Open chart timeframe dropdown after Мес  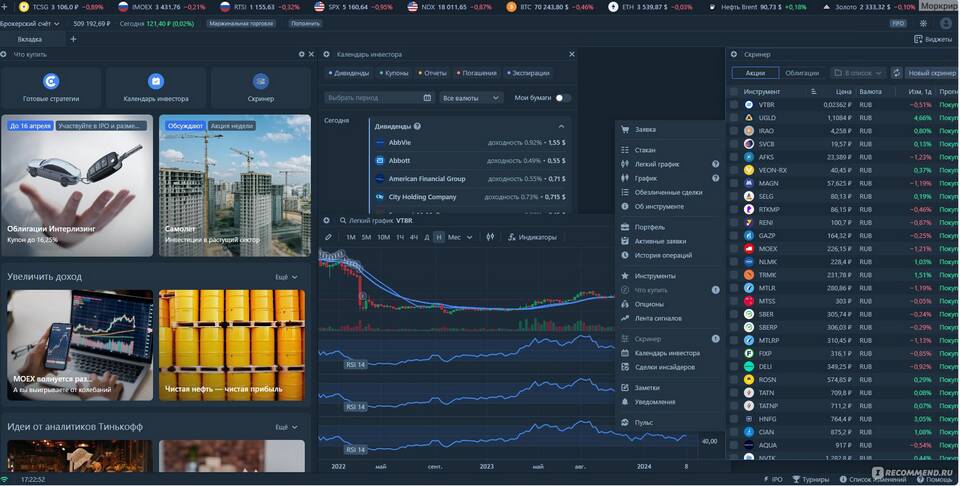tap(470, 237)
